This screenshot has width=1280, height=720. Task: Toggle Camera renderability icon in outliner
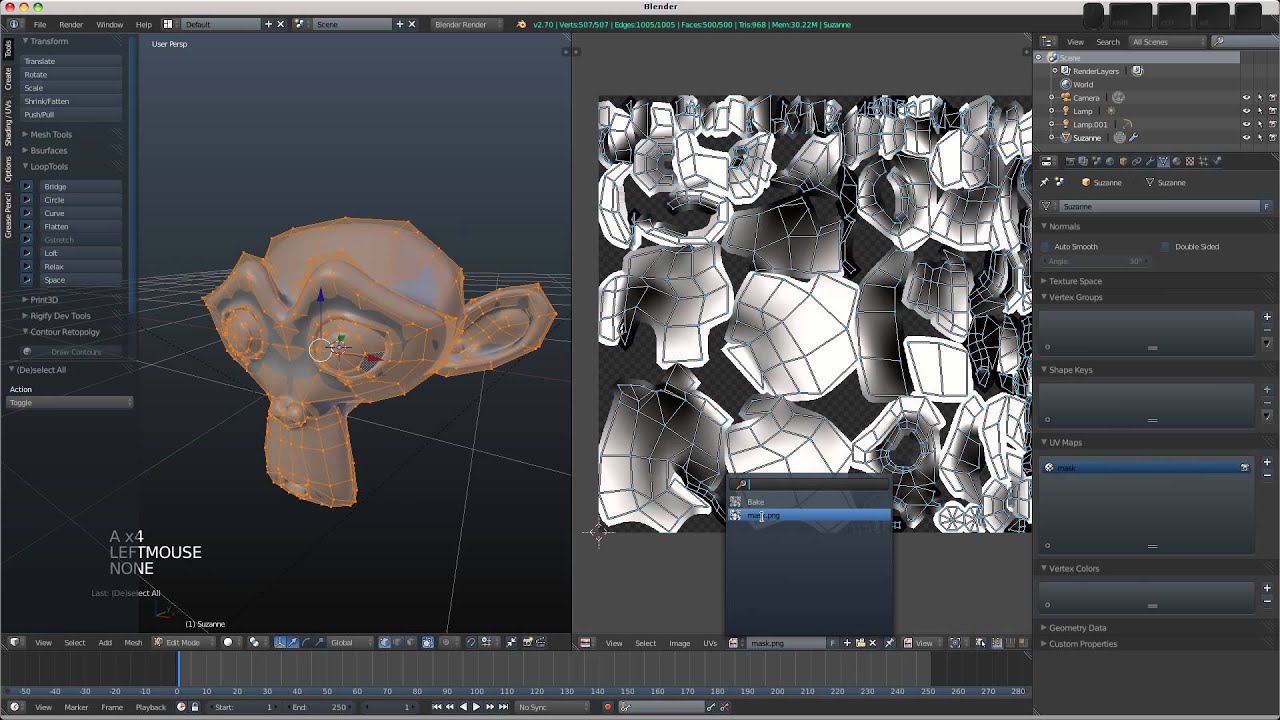[1272, 98]
